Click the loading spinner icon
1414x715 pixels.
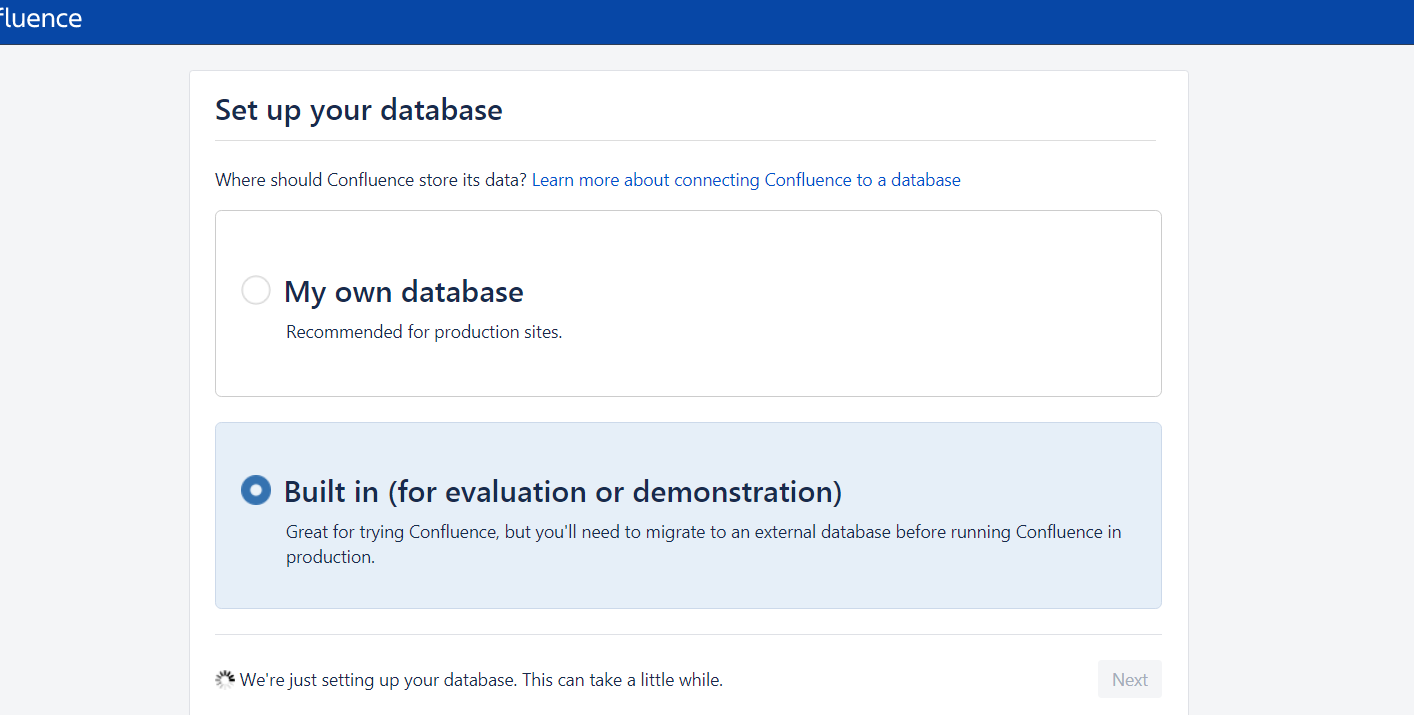pos(224,678)
